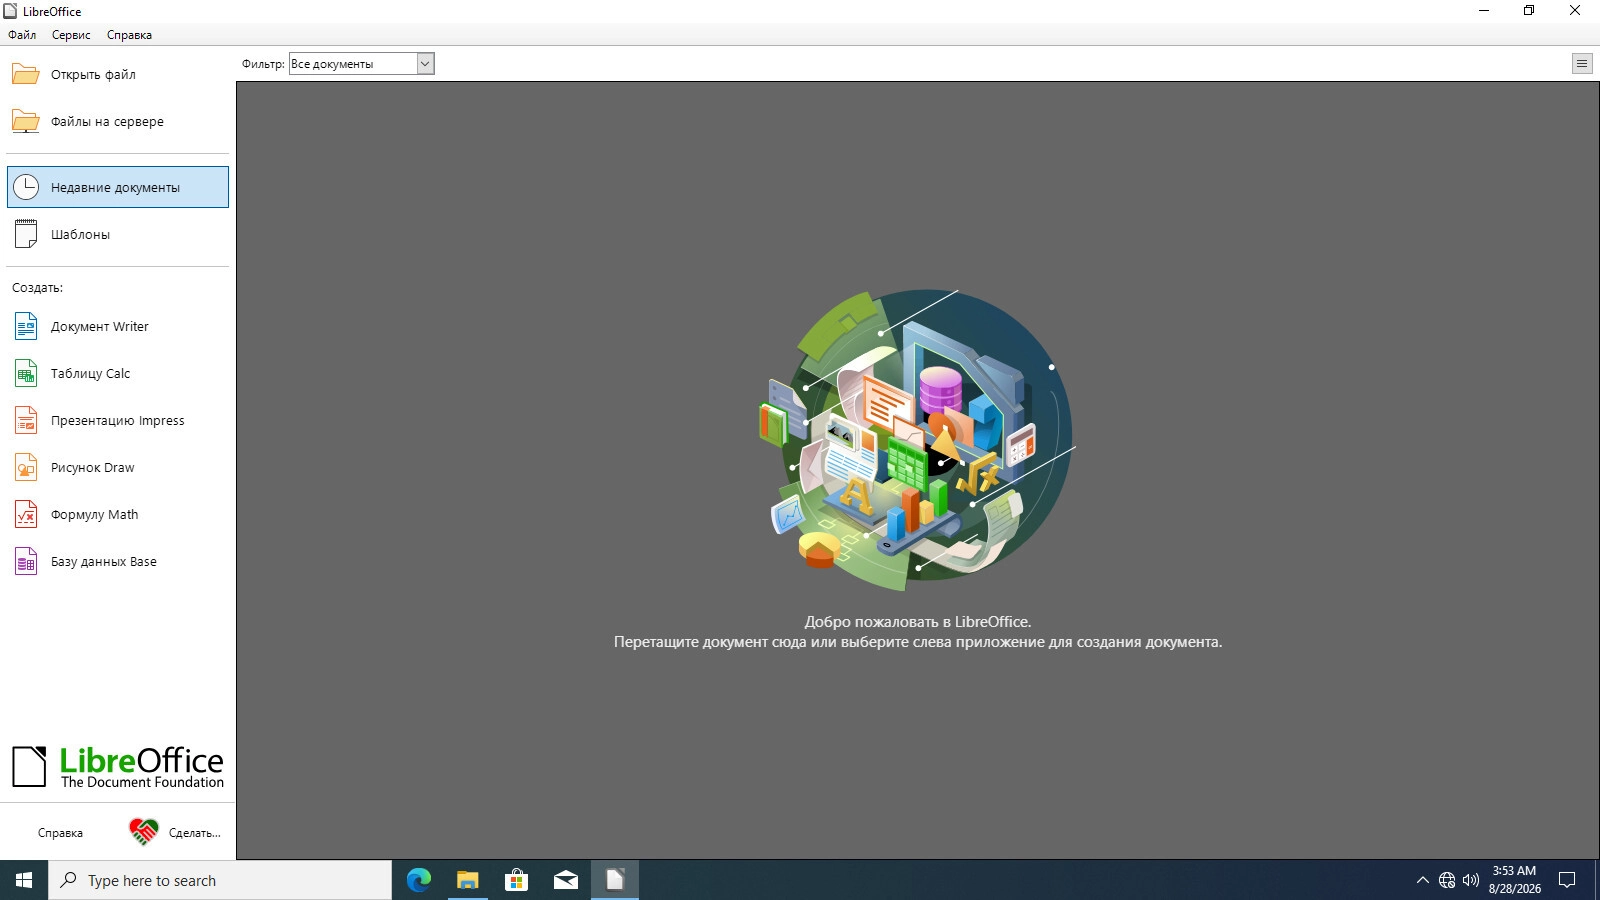
Task: Open the clock showing 3:53 AM
Action: [1514, 880]
